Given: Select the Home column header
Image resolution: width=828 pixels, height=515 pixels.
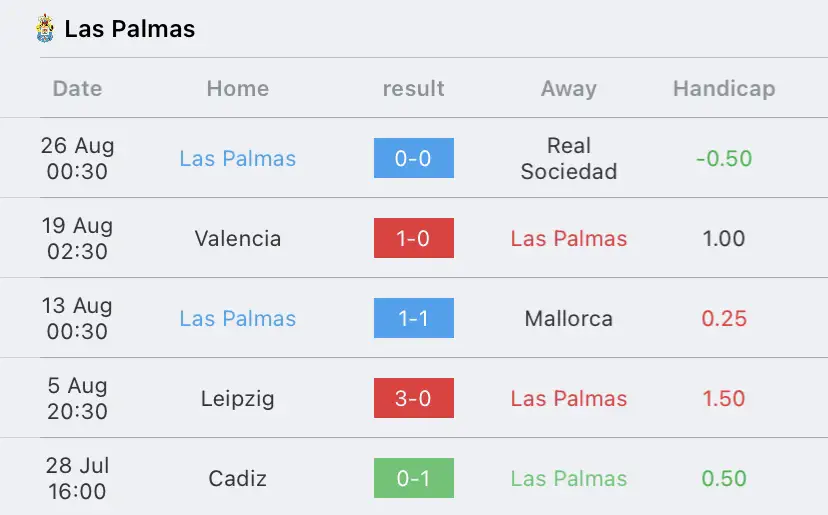Looking at the screenshot, I should (238, 88).
